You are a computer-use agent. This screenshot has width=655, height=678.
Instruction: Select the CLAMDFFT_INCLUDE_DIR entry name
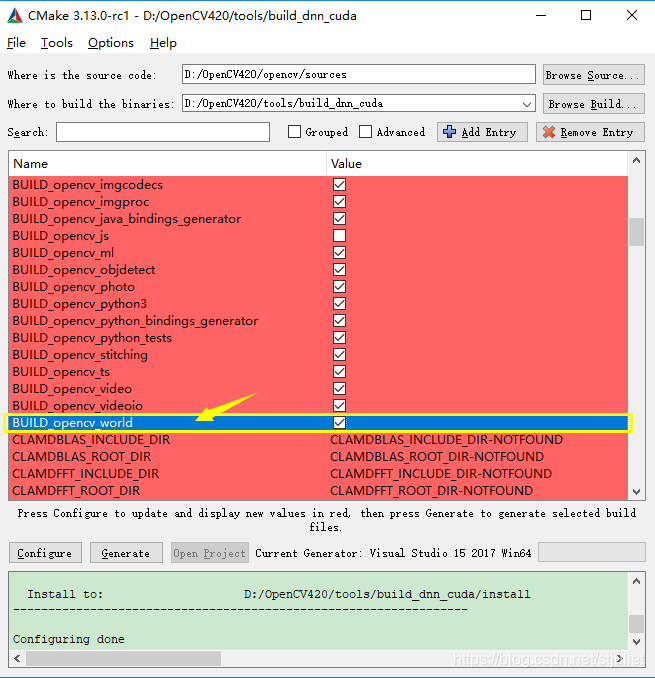(86, 473)
